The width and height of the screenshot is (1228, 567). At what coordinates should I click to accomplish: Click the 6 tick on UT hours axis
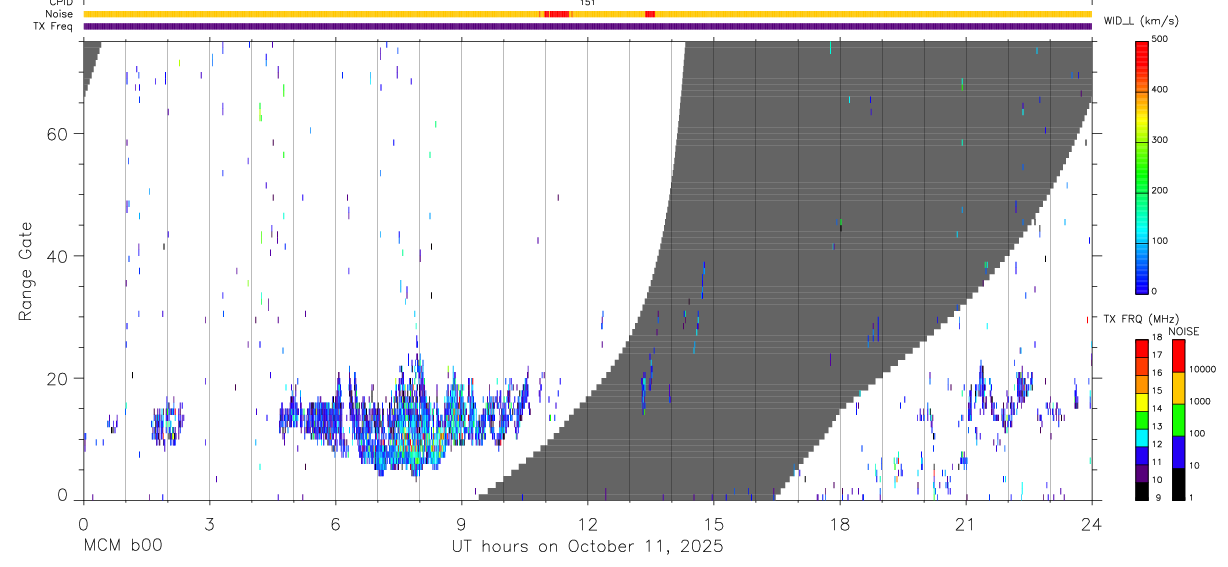pyautogui.click(x=335, y=523)
